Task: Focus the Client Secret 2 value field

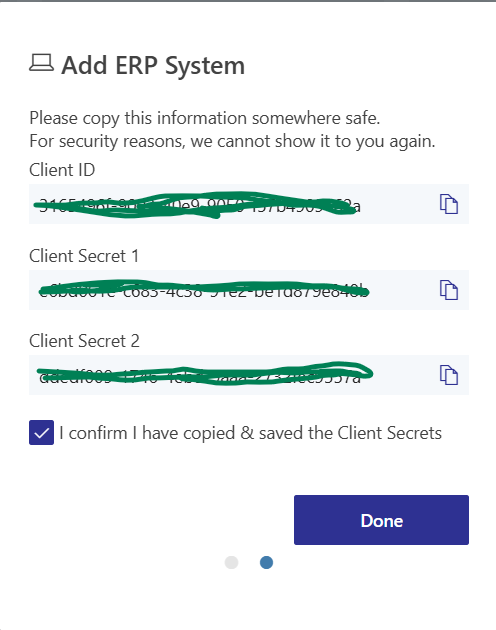Action: [249, 375]
